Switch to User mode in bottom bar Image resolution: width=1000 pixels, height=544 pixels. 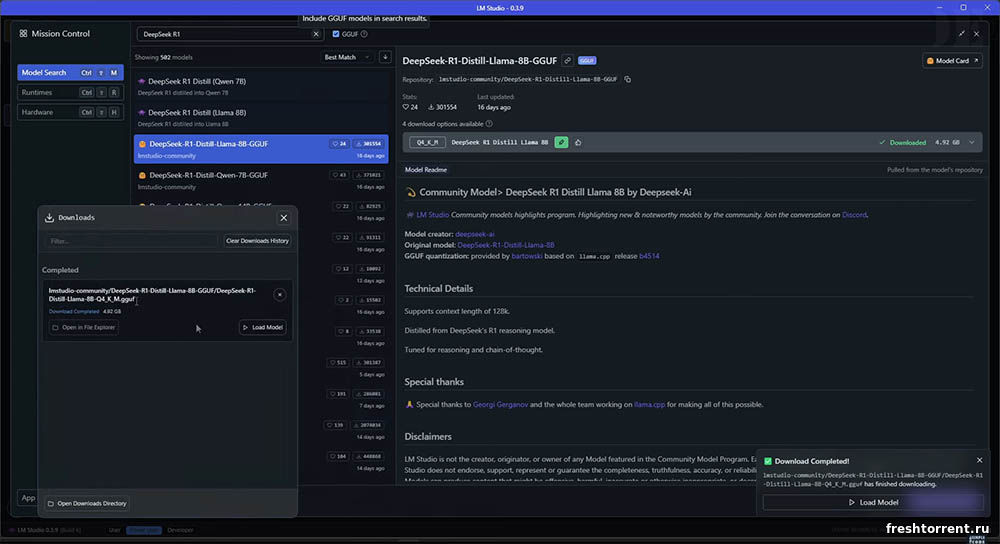click(x=114, y=530)
